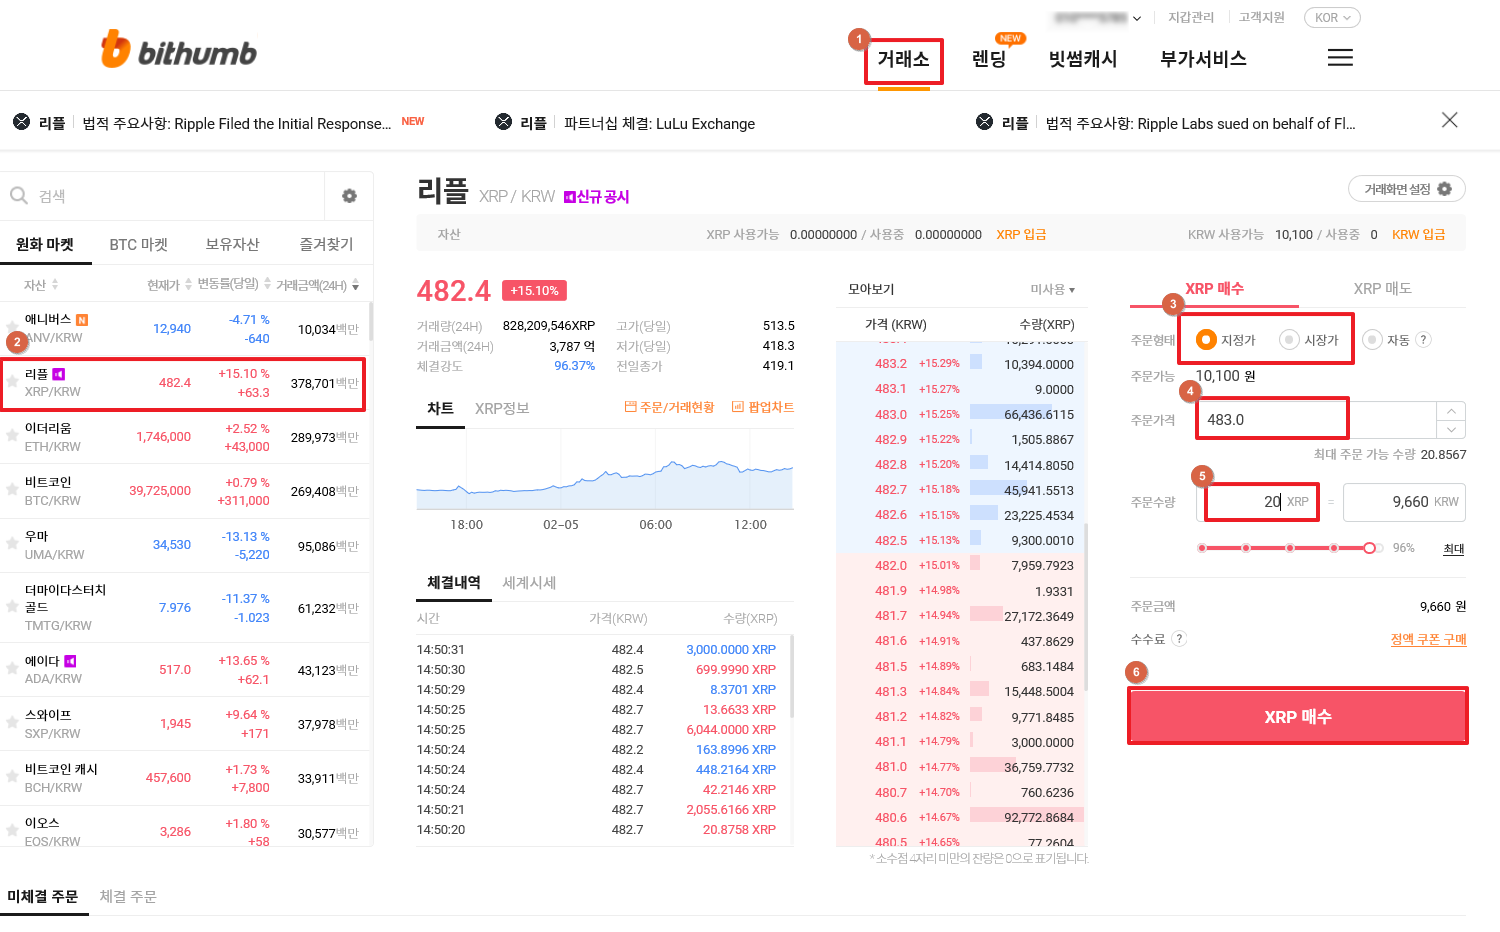Viewport: 1500px width, 932px height.
Task: Increase order price with up stepper
Action: tap(1452, 411)
